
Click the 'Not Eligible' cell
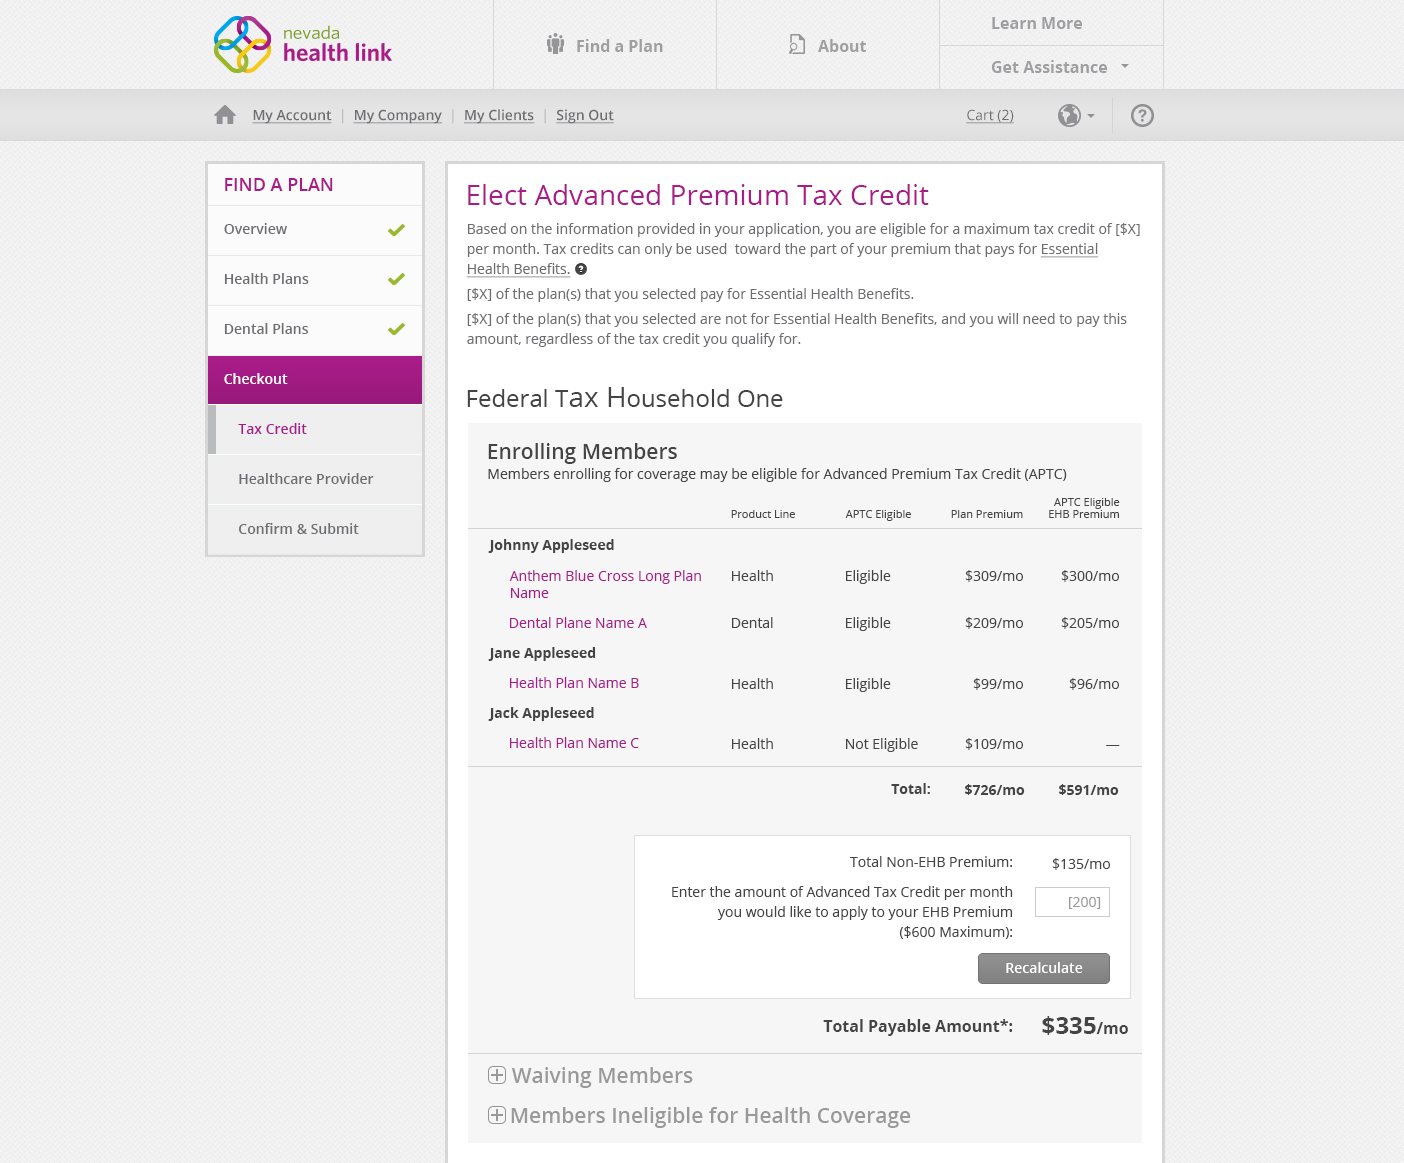point(881,744)
